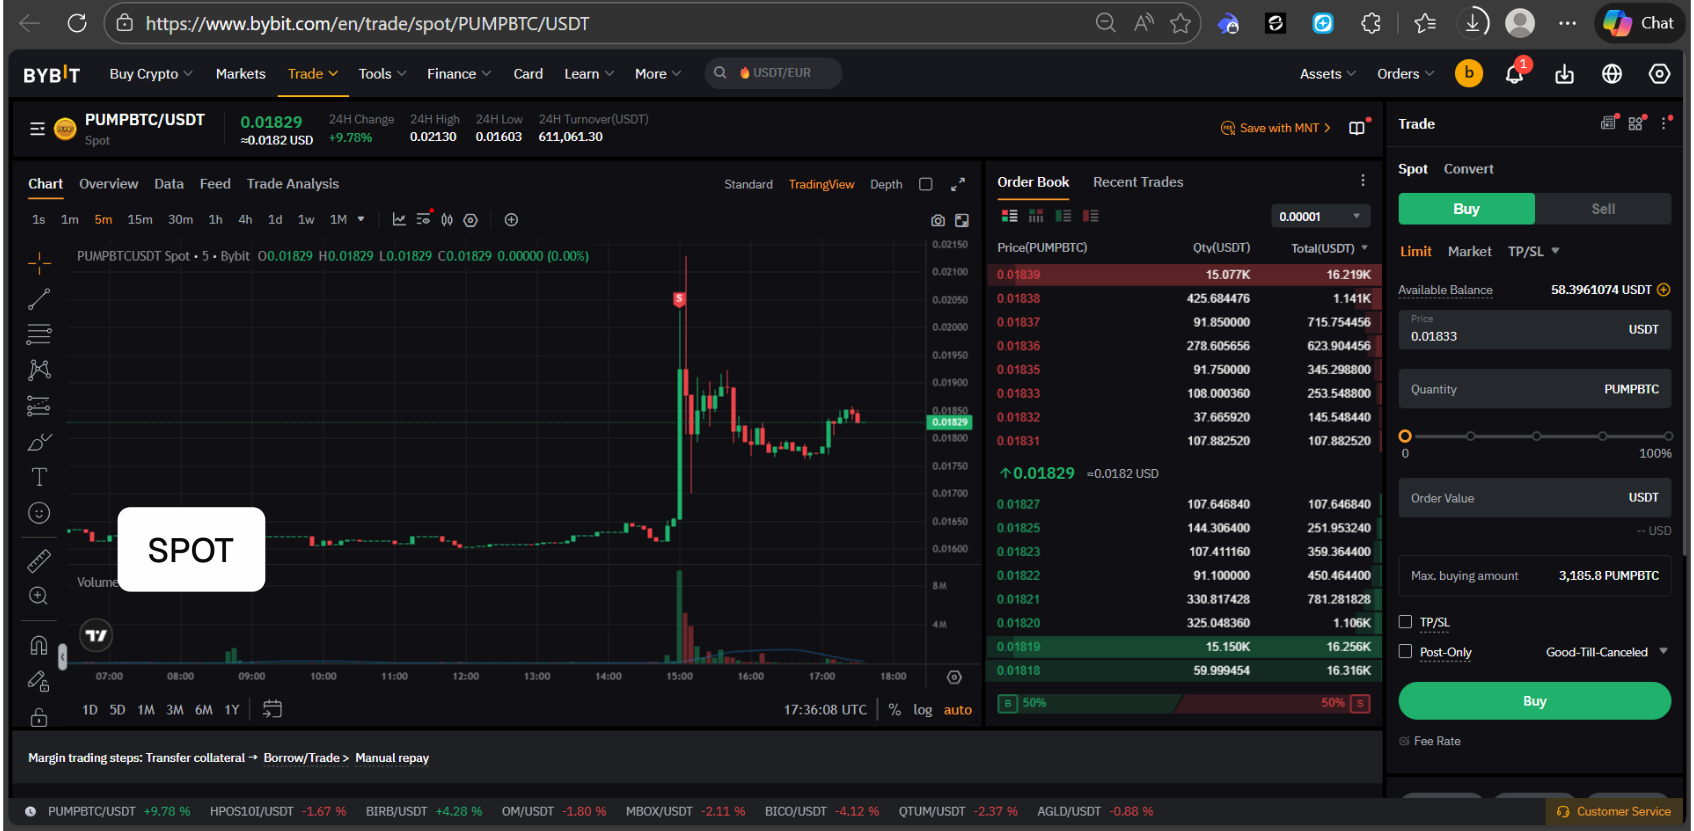The height and width of the screenshot is (831, 1694).
Task: Open chart settings hexagon icon
Action: [471, 219]
